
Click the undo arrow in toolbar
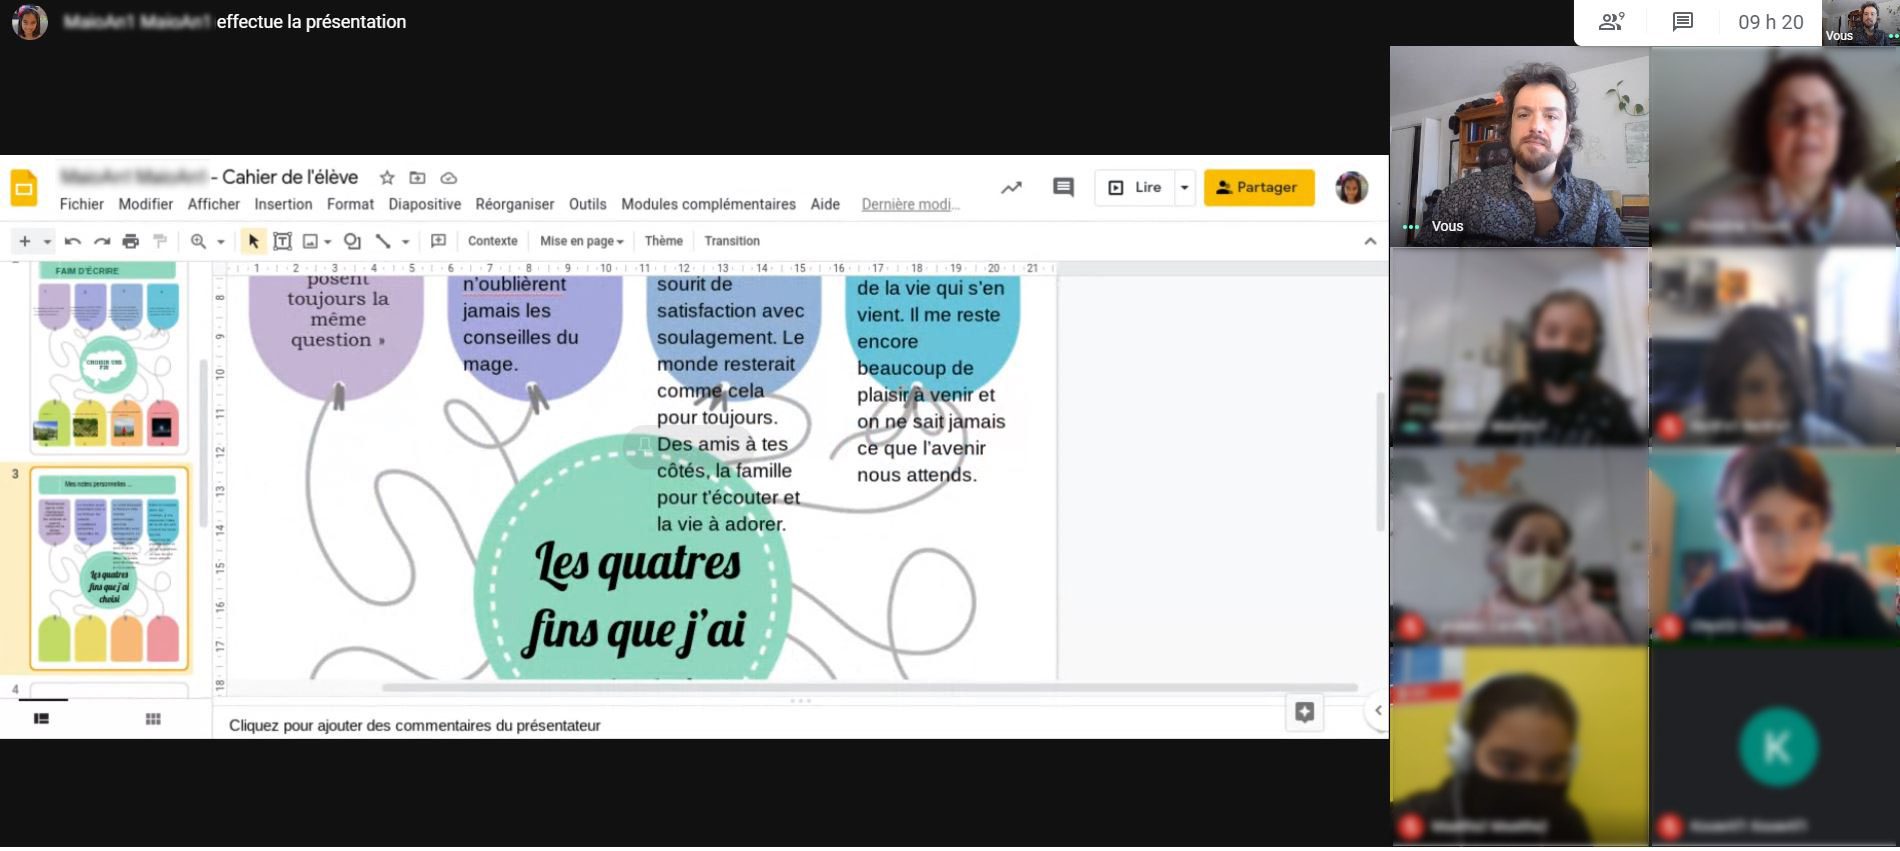point(72,241)
